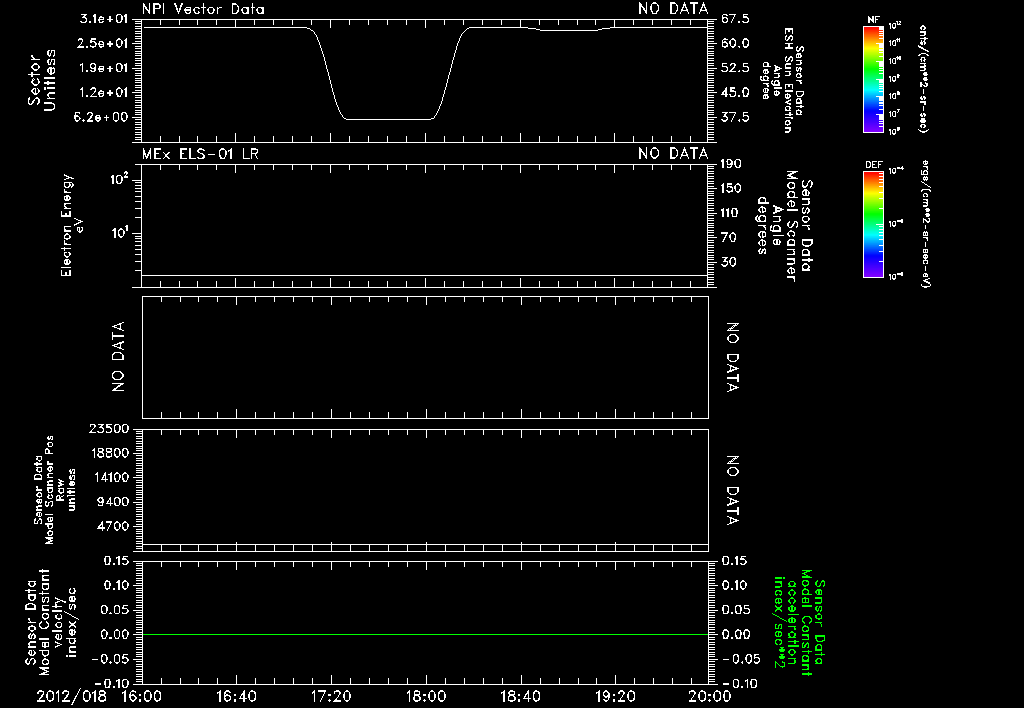Click the "1.2e+01" sector tick label
The width and height of the screenshot is (1024, 708).
104,93
